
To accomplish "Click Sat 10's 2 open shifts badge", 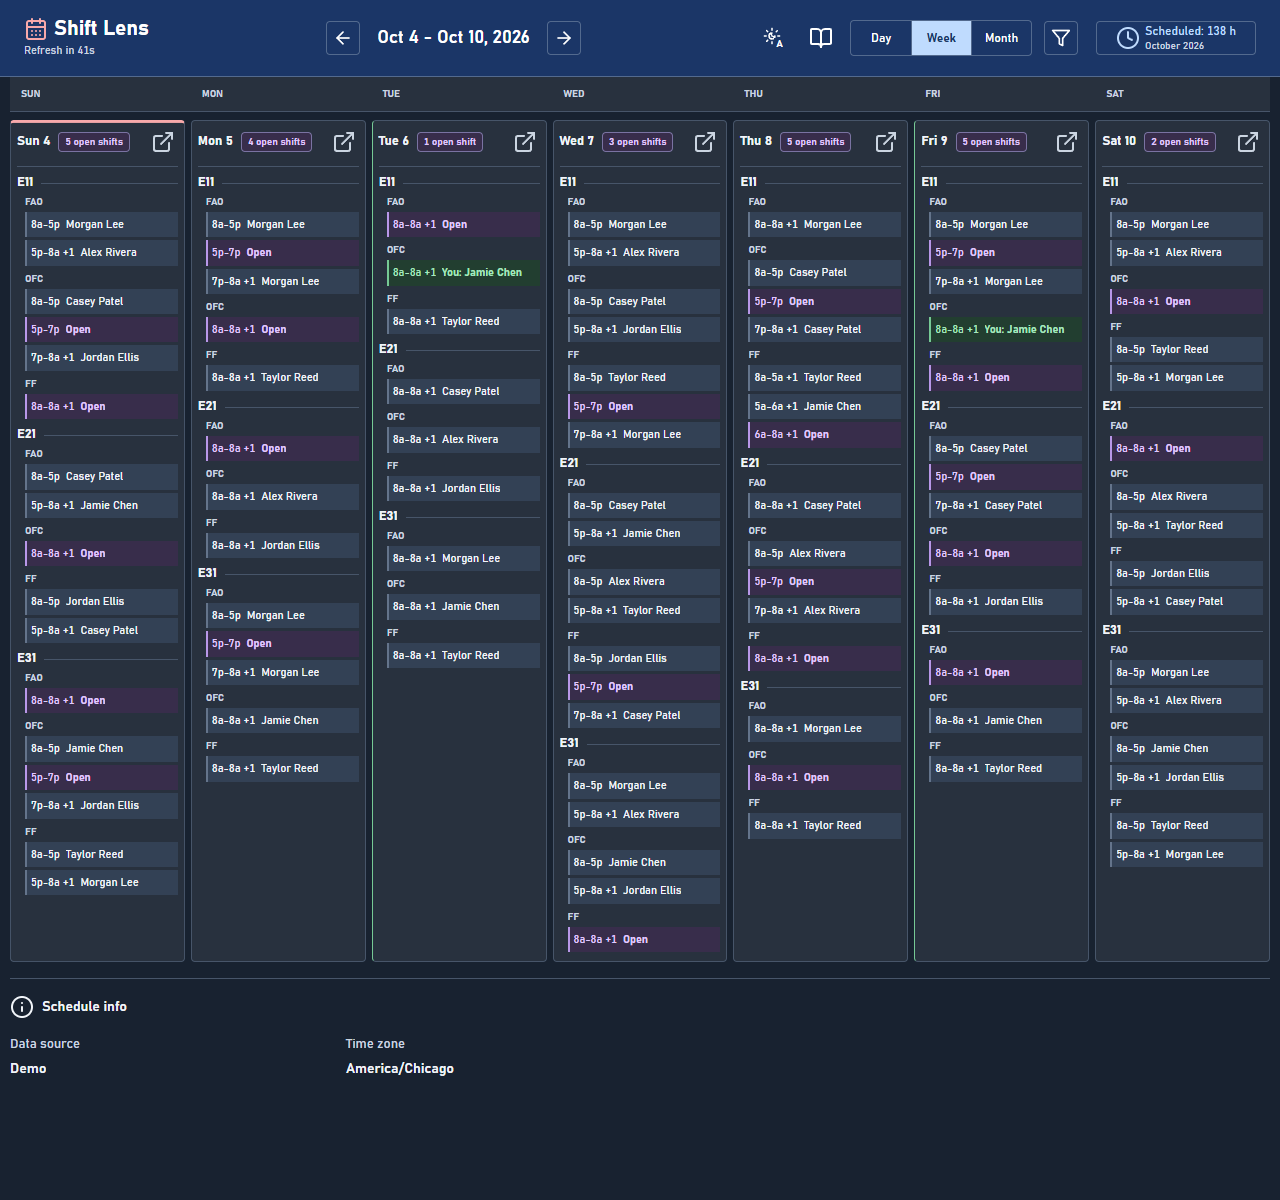I will click(x=1180, y=142).
